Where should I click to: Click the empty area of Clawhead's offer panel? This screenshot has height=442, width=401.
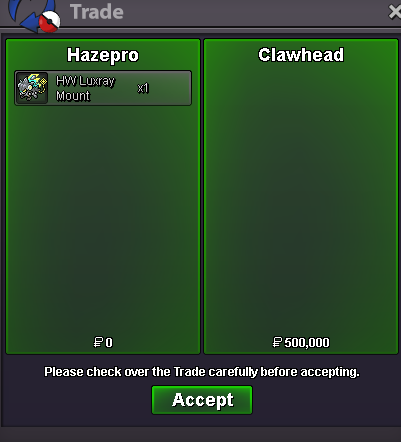tap(301, 200)
